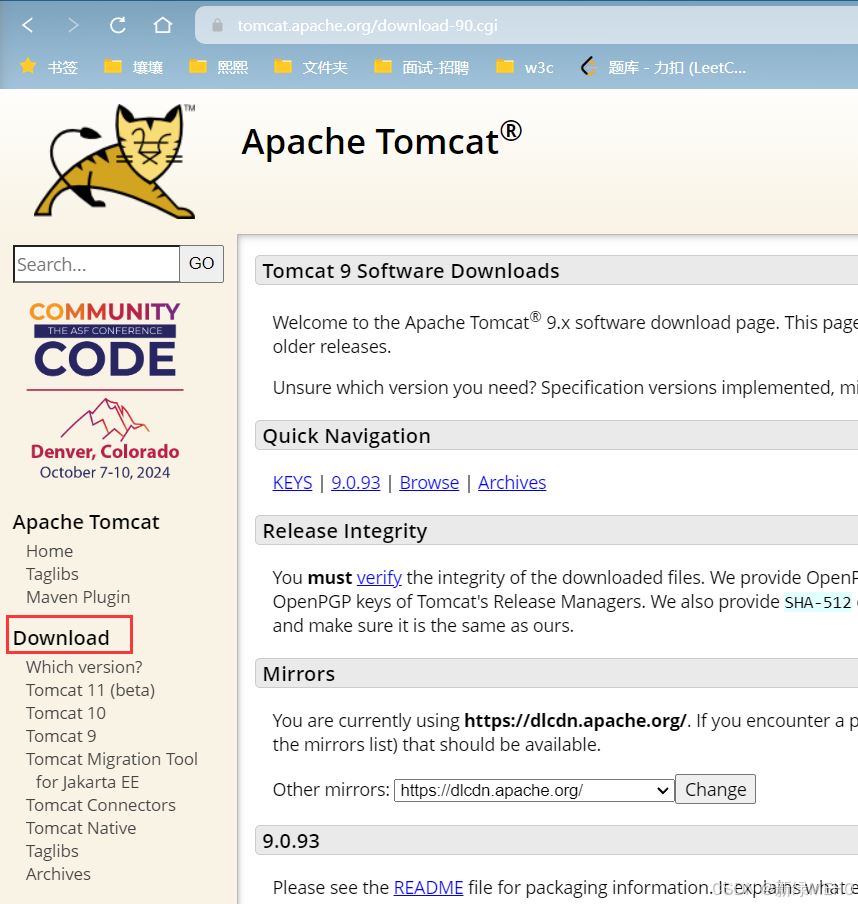Click the browser back arrow
This screenshot has height=904, width=858.
point(28,25)
